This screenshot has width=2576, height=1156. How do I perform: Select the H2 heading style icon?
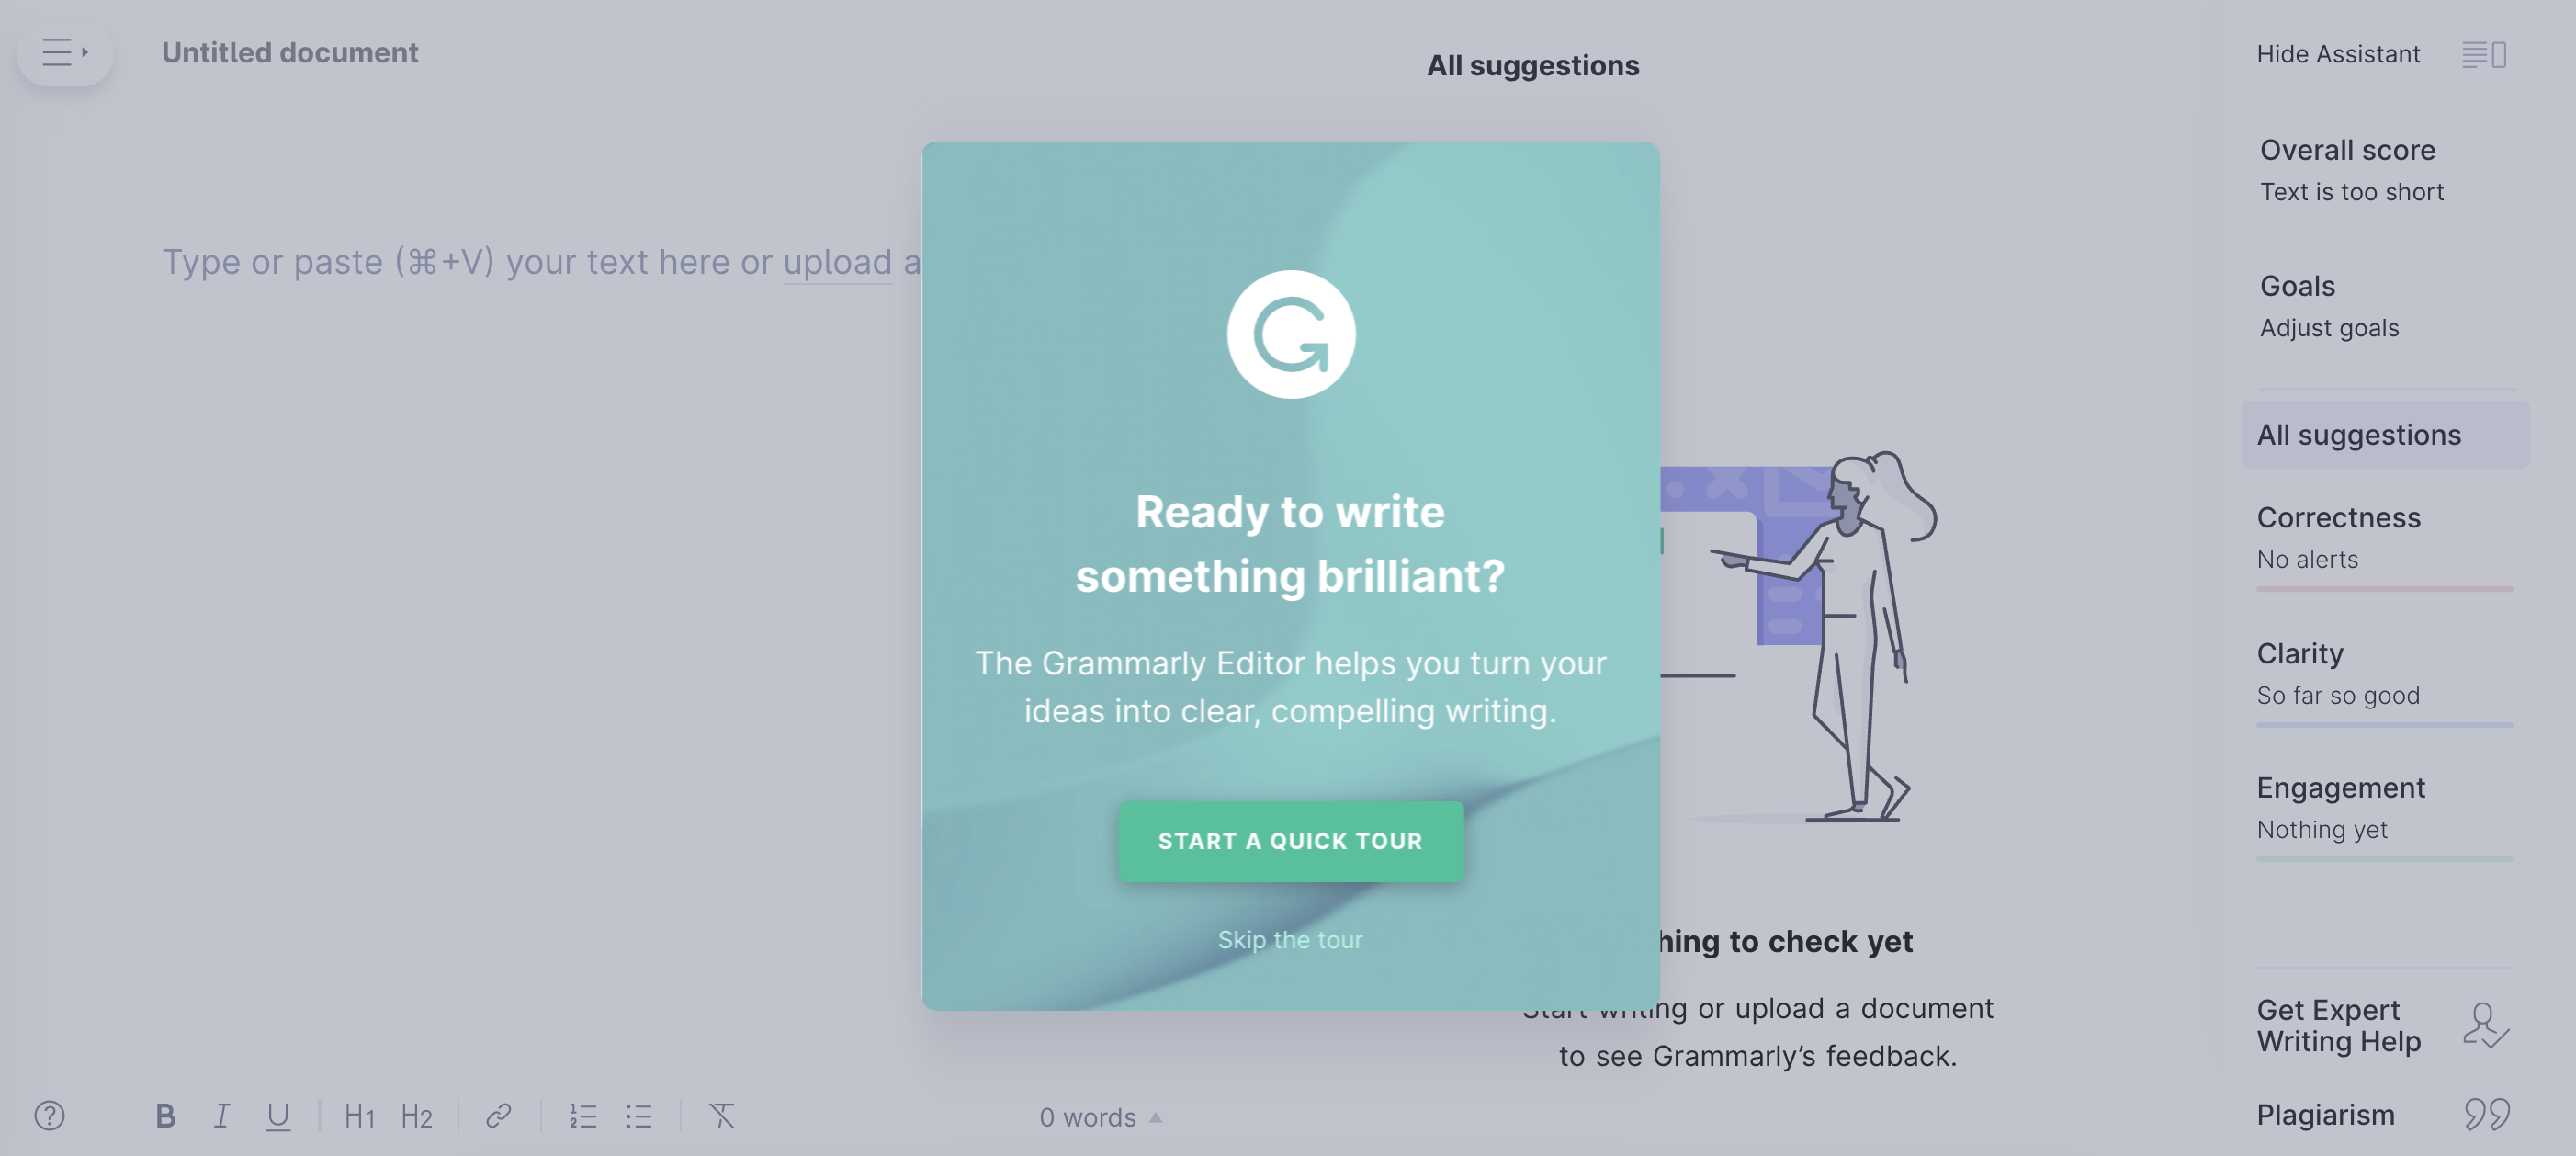[x=414, y=1115]
